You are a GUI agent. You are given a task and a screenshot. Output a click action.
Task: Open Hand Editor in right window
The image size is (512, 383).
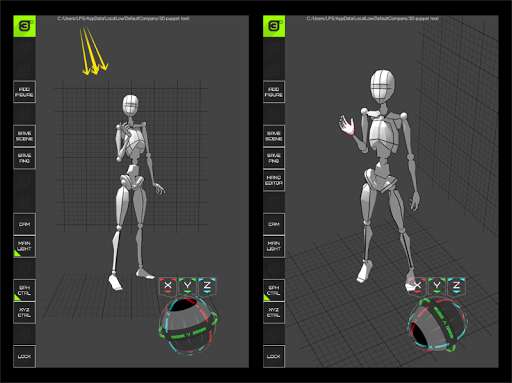tap(274, 180)
